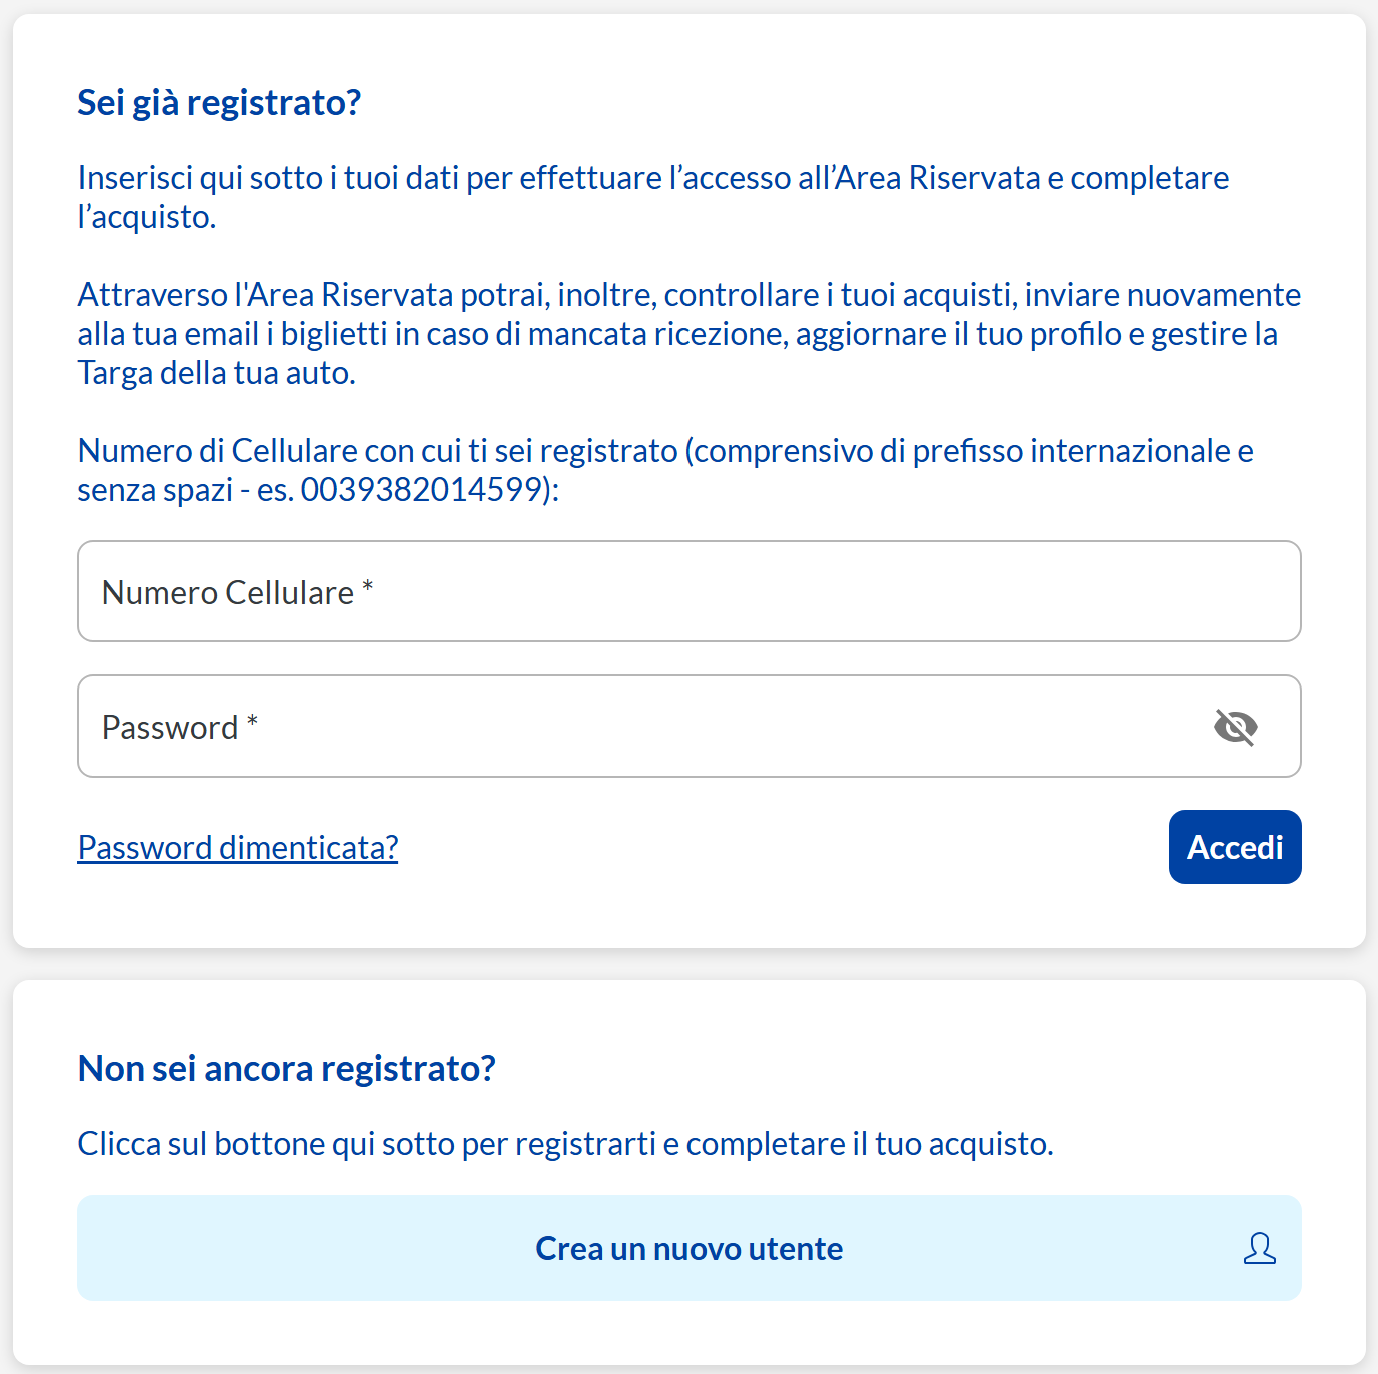Click the Password placeholder label
1378x1374 pixels.
tap(170, 727)
